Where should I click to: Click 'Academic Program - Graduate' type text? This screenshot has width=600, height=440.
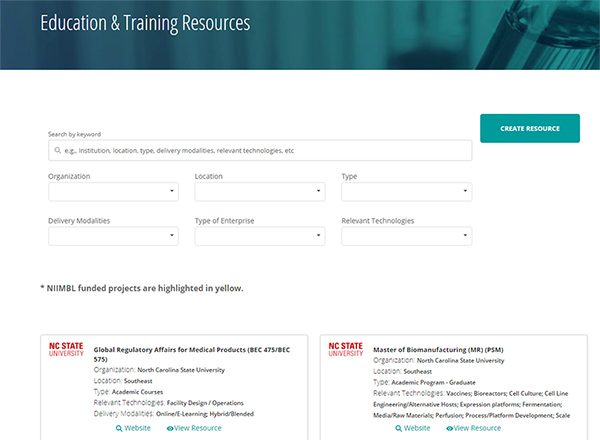point(433,382)
